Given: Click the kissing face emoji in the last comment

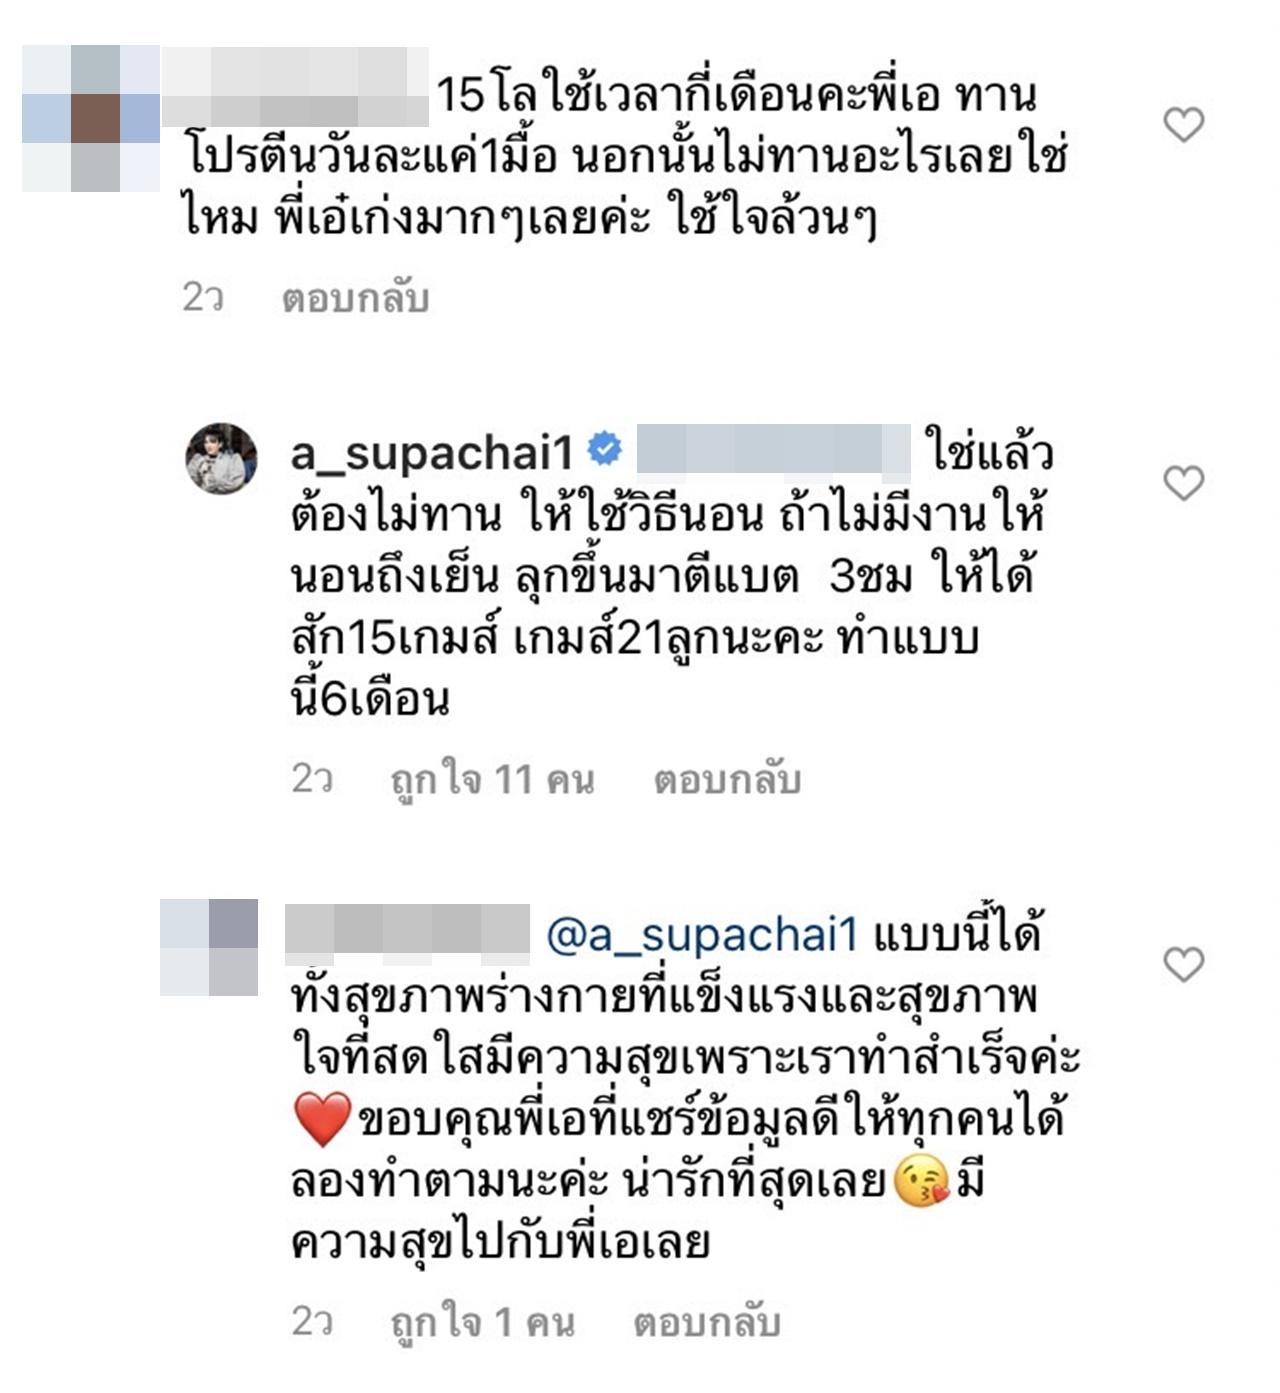Looking at the screenshot, I should point(921,1181).
